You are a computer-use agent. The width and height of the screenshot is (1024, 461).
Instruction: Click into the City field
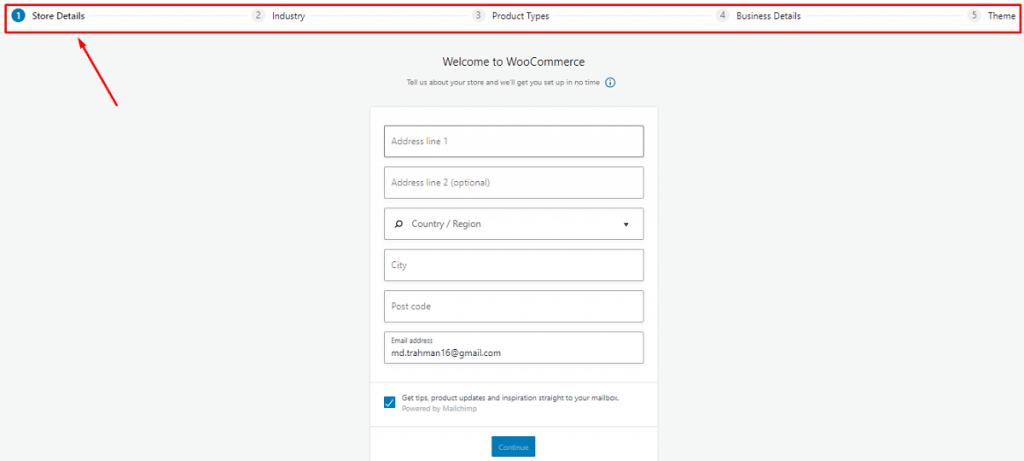pyautogui.click(x=514, y=265)
